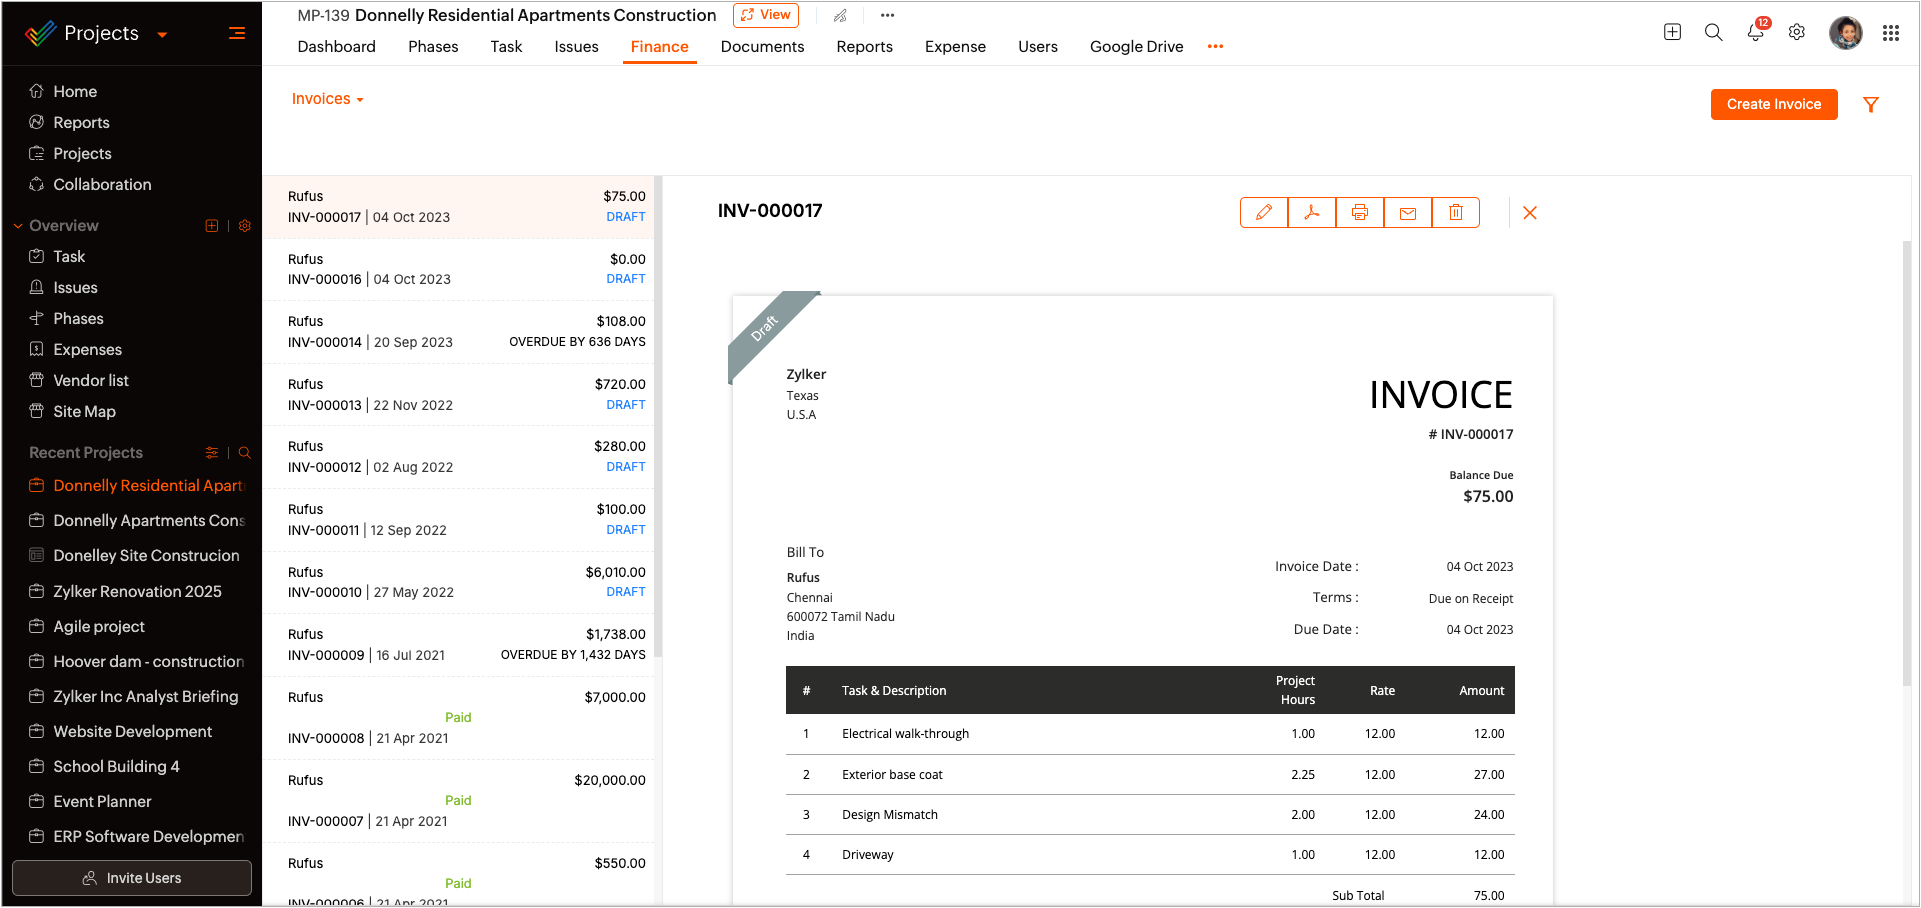Open the Expense tab
1921x908 pixels.
click(x=955, y=46)
